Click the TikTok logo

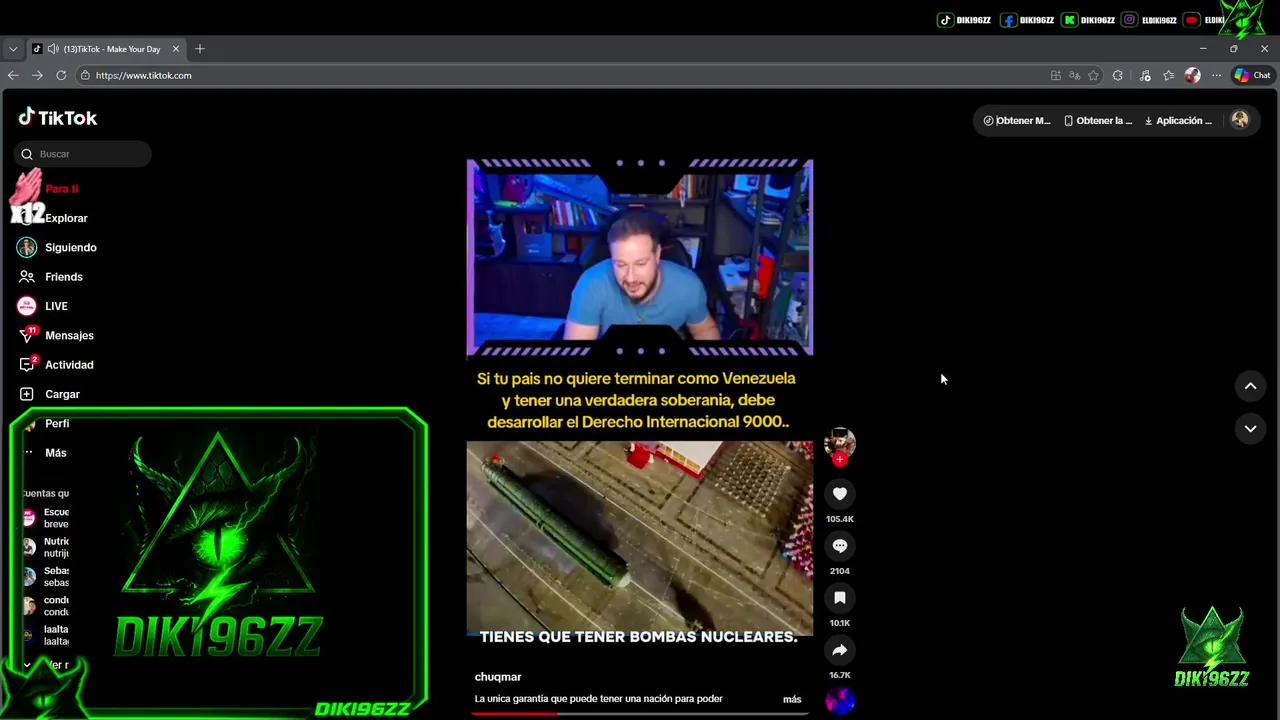click(x=58, y=117)
